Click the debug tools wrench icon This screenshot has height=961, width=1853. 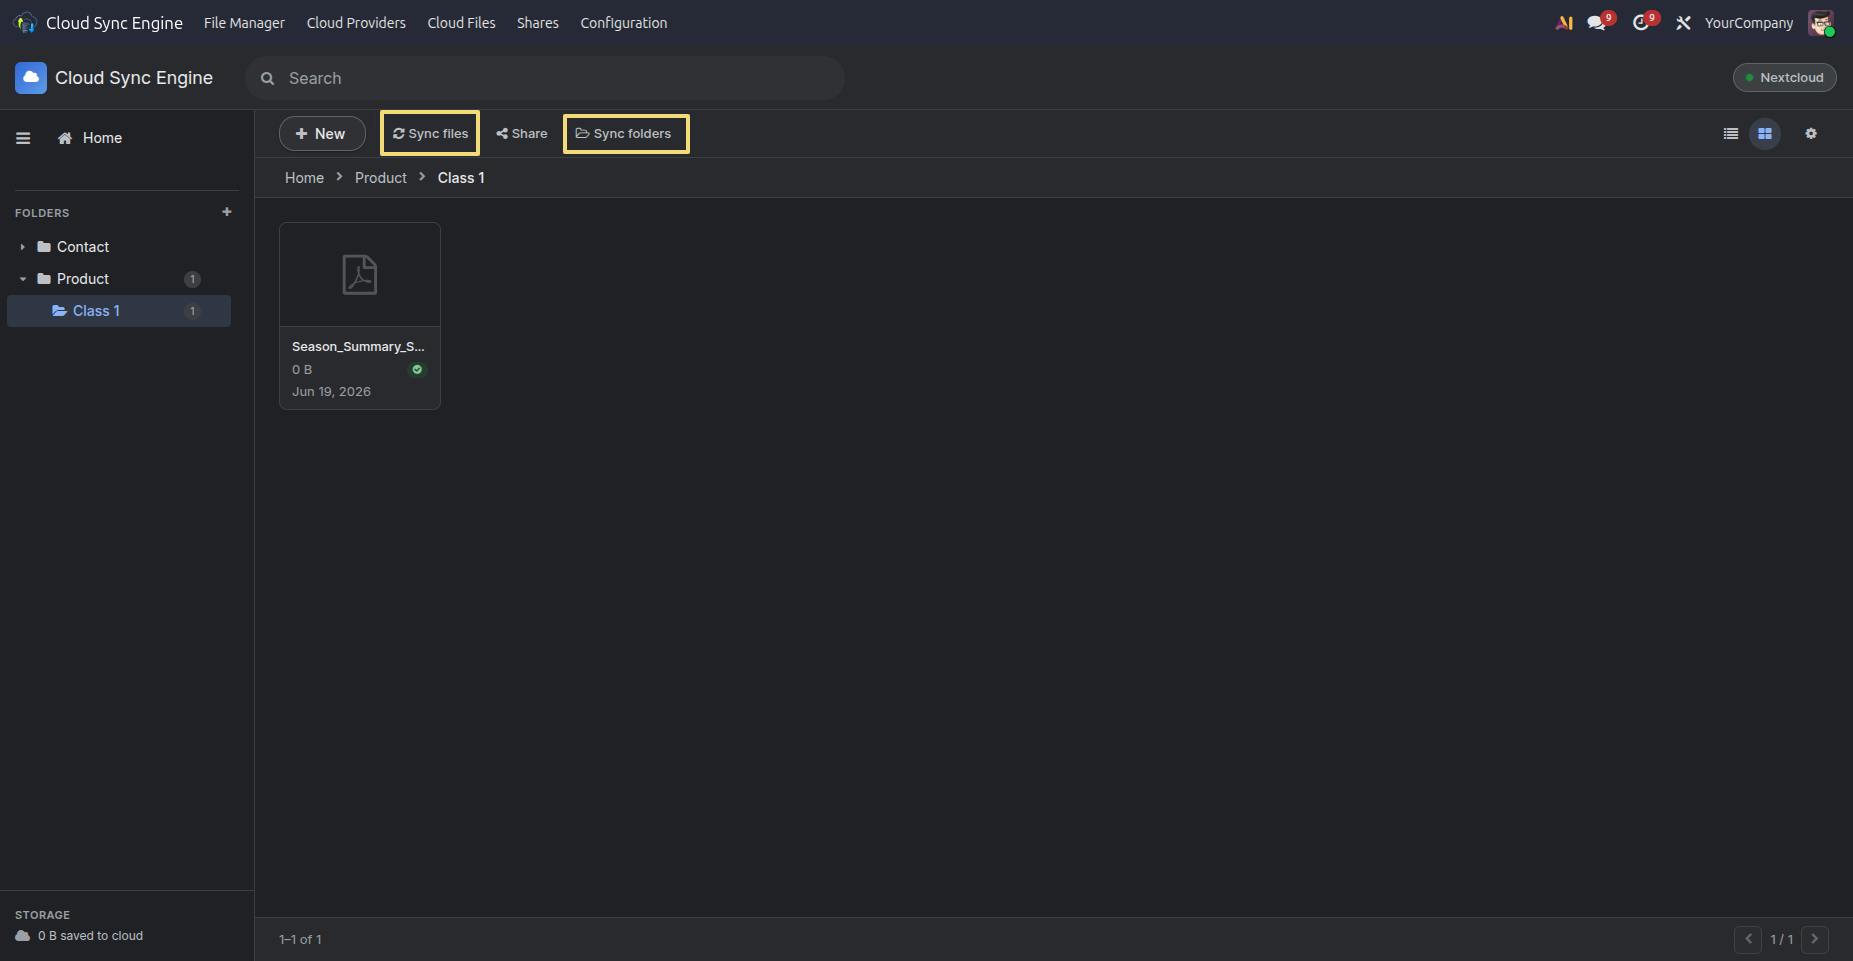[x=1684, y=23]
